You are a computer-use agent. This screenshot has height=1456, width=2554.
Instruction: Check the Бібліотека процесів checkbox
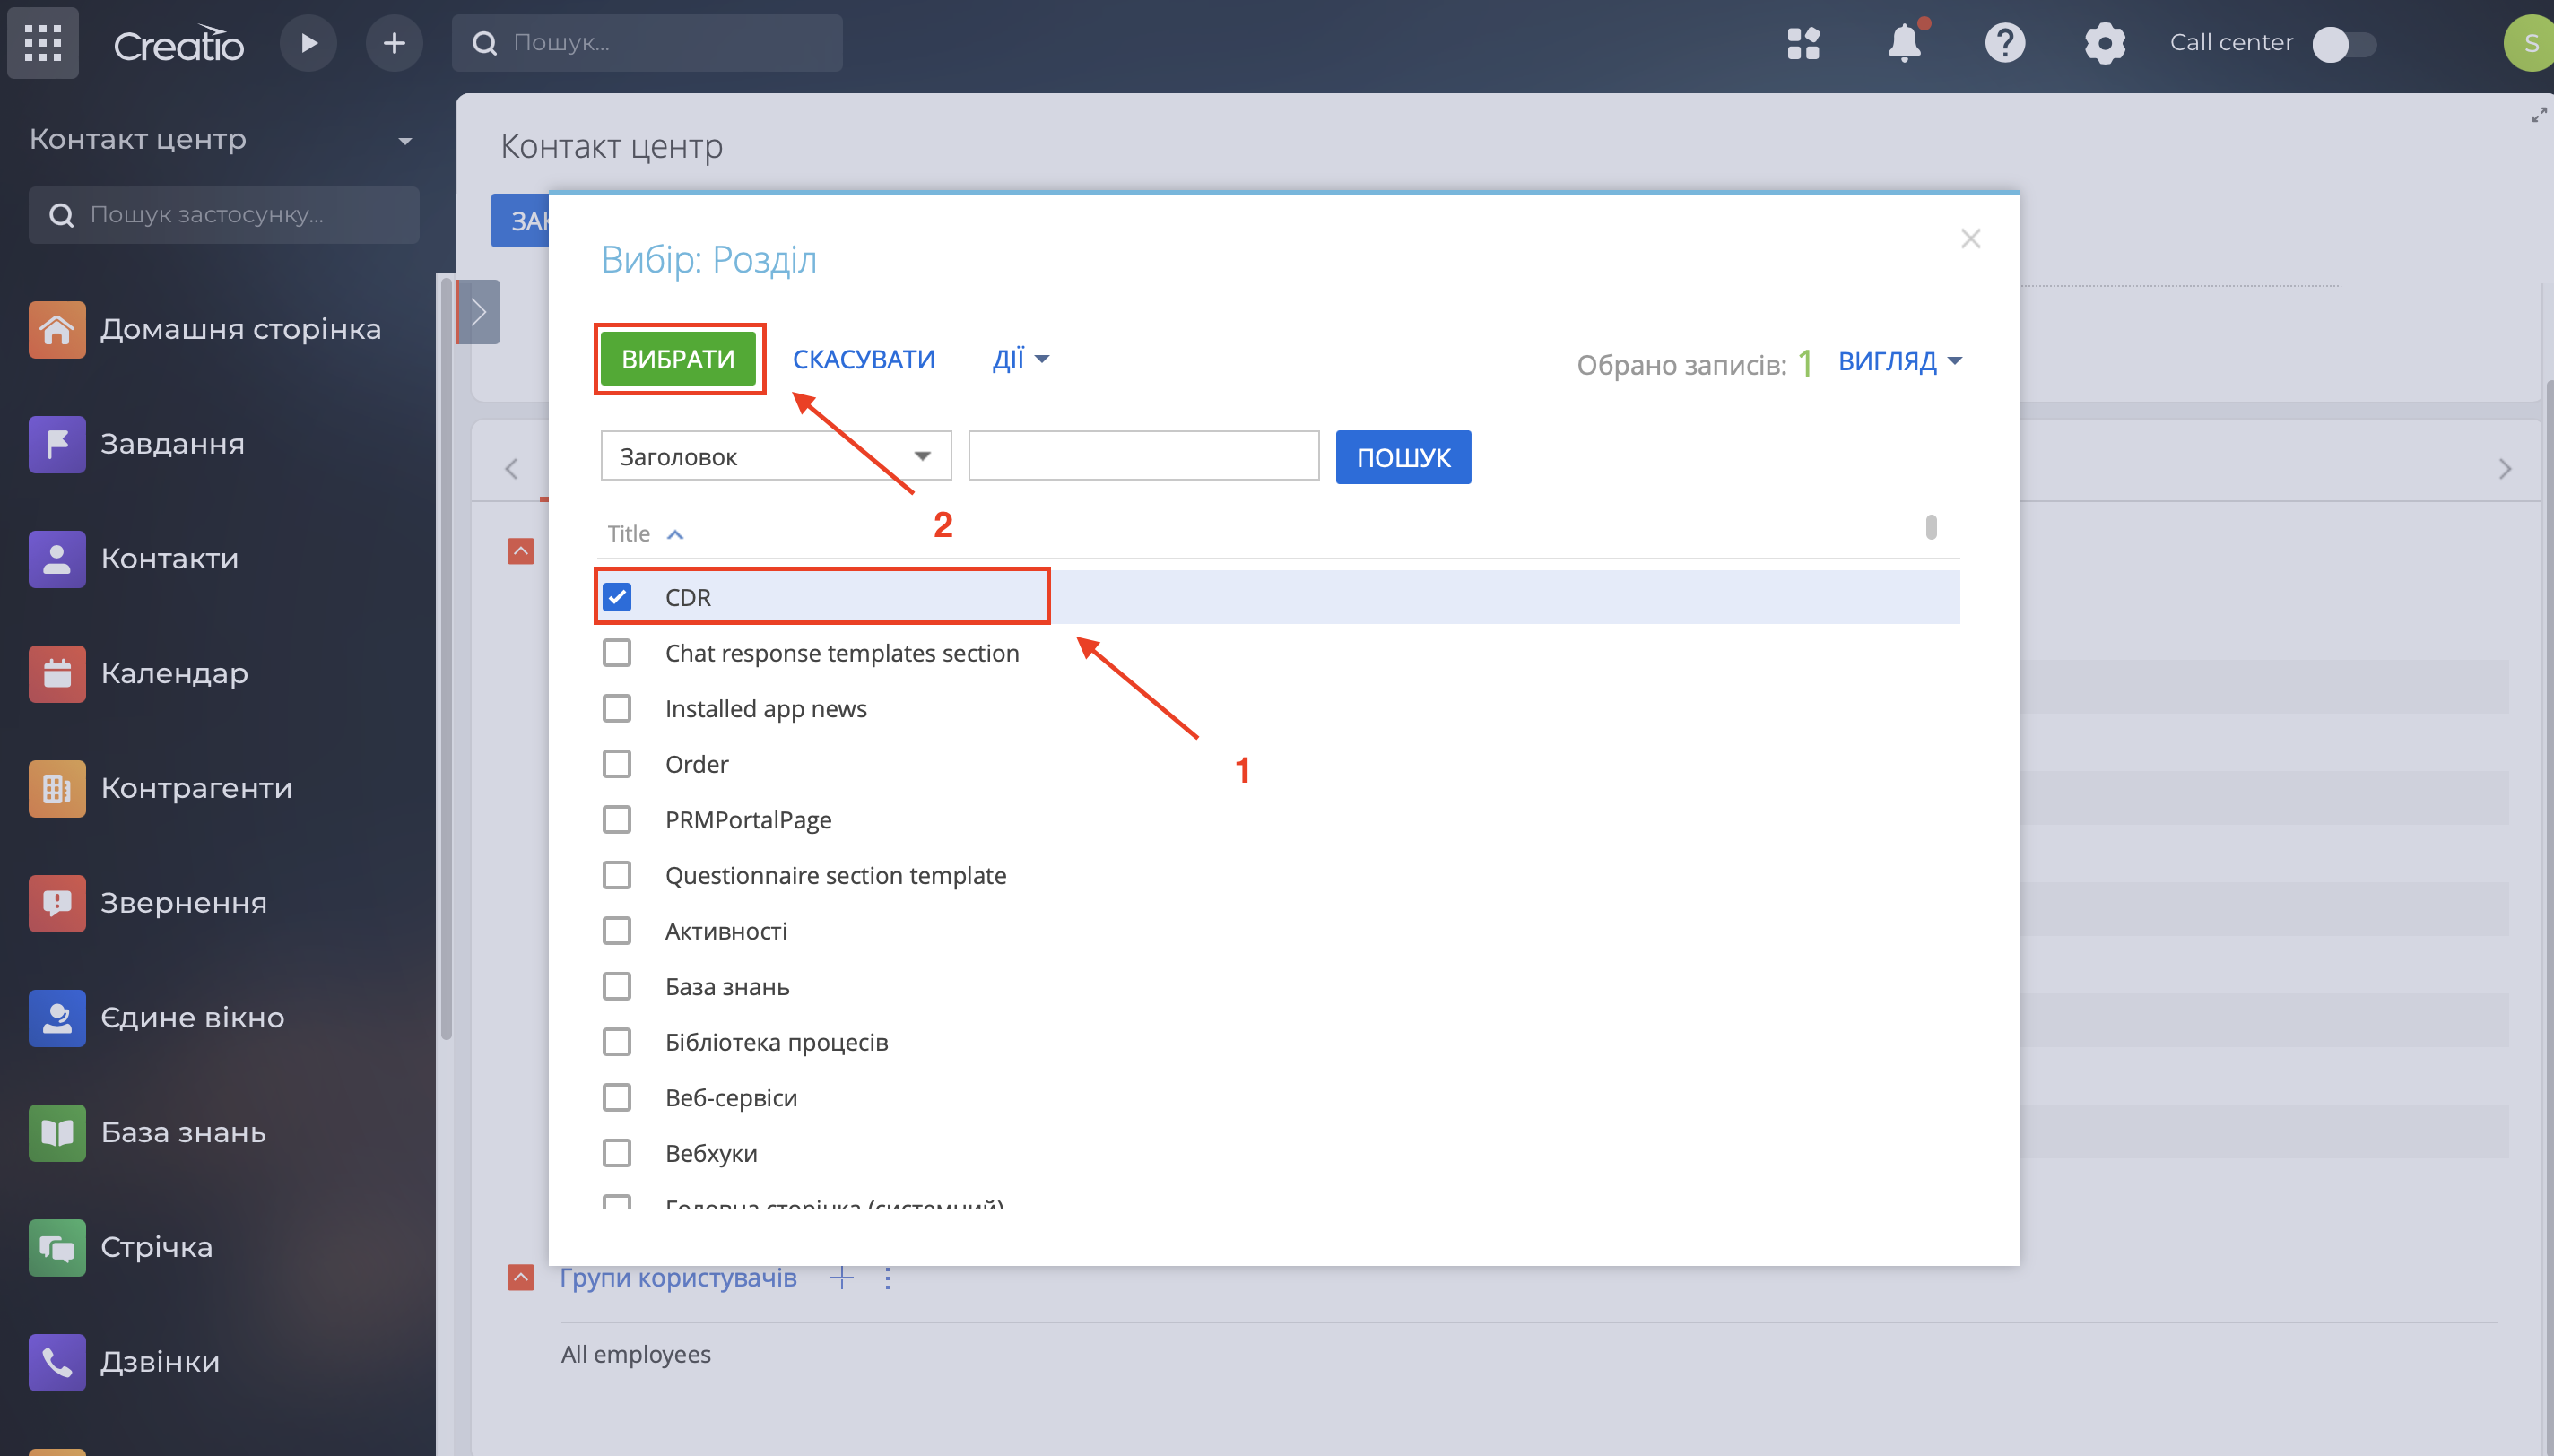pyautogui.click(x=617, y=1042)
